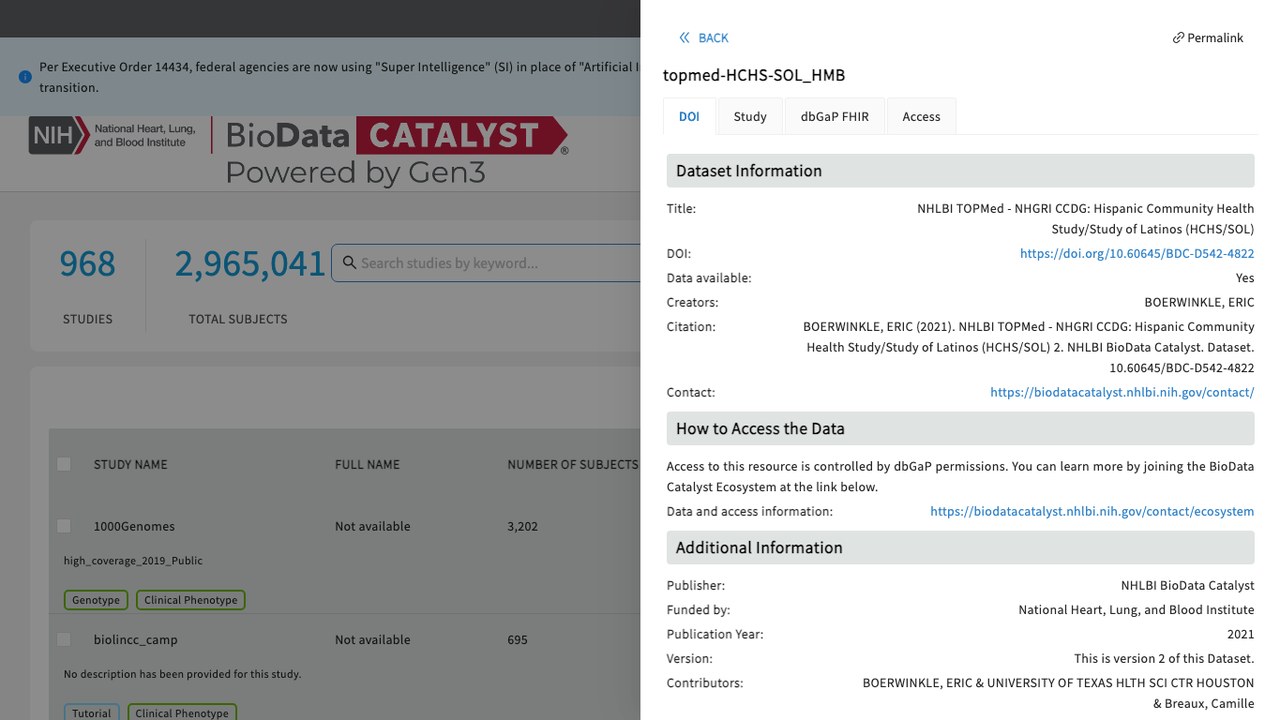1280x720 pixels.
Task: Click "This is version 2 of this Dataset."
Action: point(1164,659)
